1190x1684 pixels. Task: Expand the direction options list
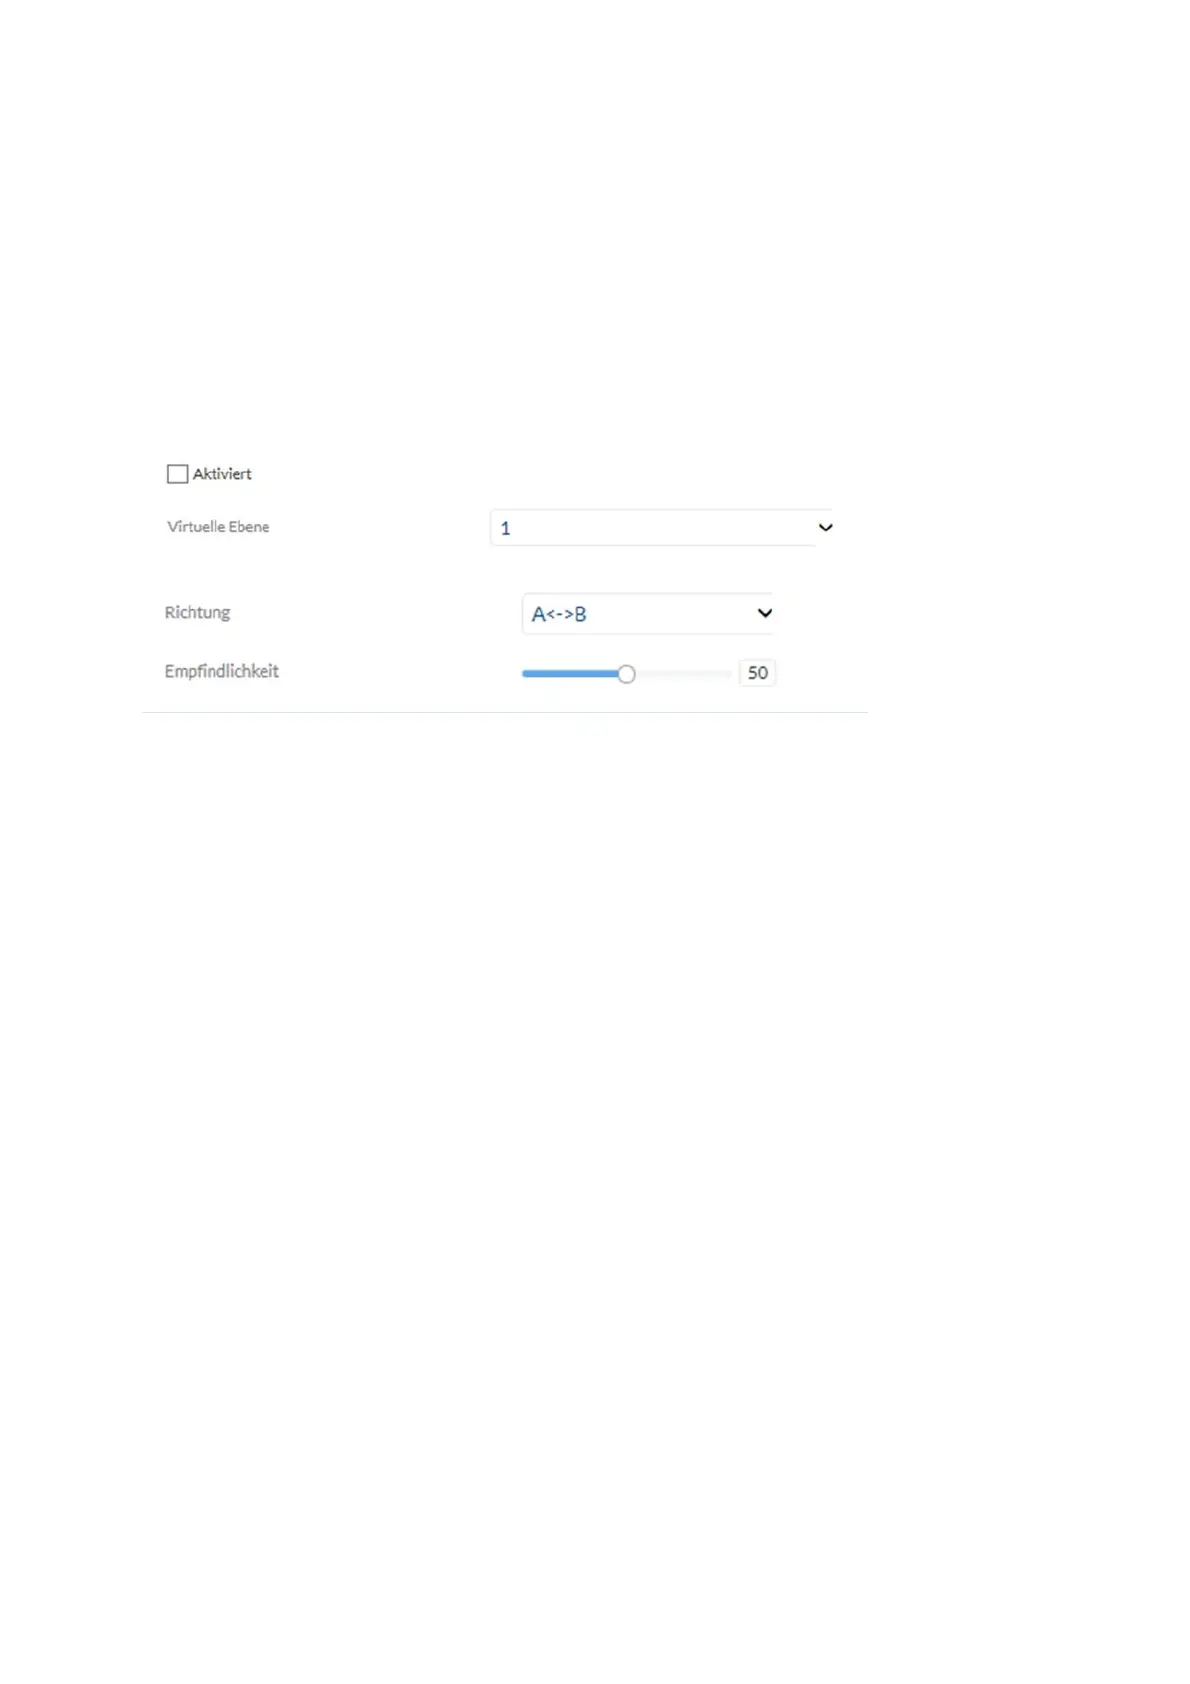click(x=647, y=614)
